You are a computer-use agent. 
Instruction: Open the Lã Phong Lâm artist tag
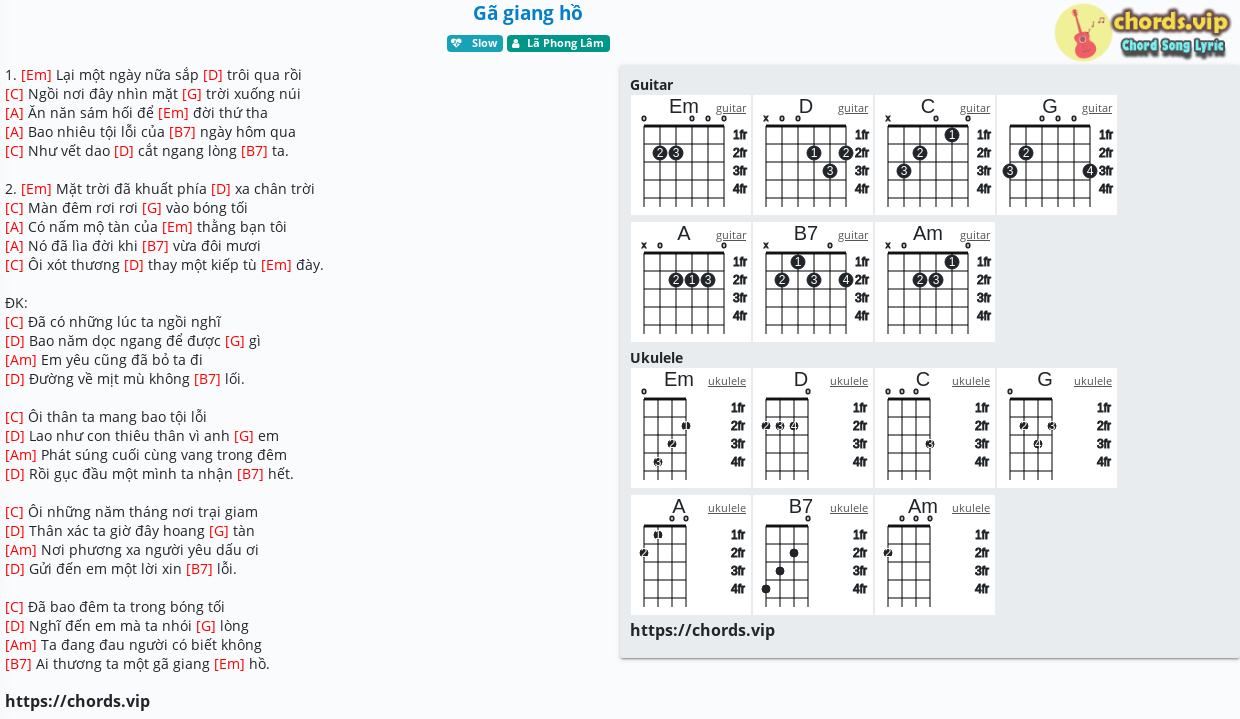[558, 43]
